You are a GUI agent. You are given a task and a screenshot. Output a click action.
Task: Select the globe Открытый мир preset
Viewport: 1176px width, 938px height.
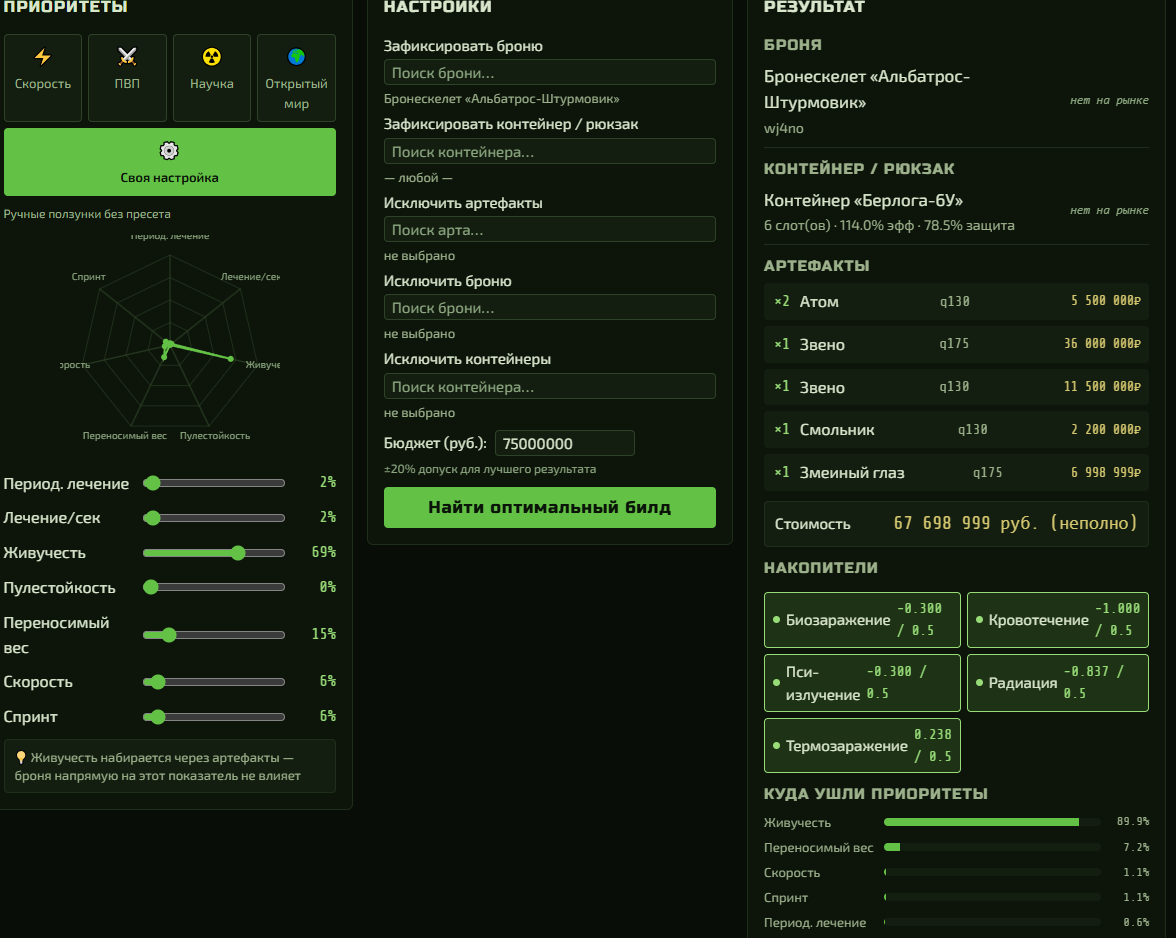pos(296,78)
